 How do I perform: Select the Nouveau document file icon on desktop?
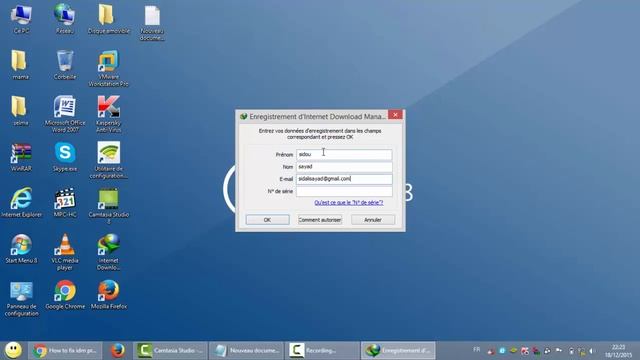pos(152,23)
